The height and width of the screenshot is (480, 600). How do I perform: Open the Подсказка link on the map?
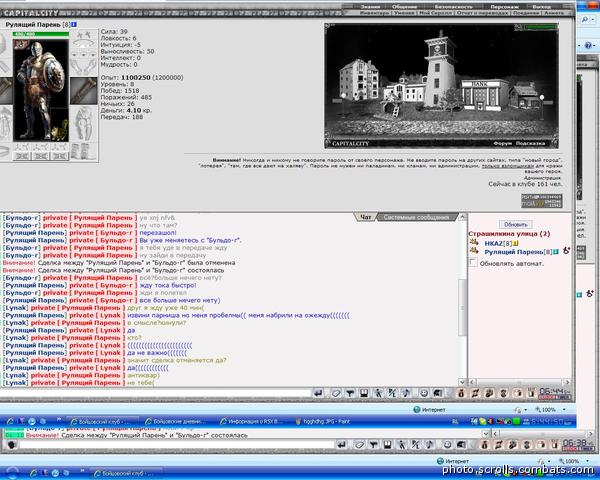[x=530, y=143]
